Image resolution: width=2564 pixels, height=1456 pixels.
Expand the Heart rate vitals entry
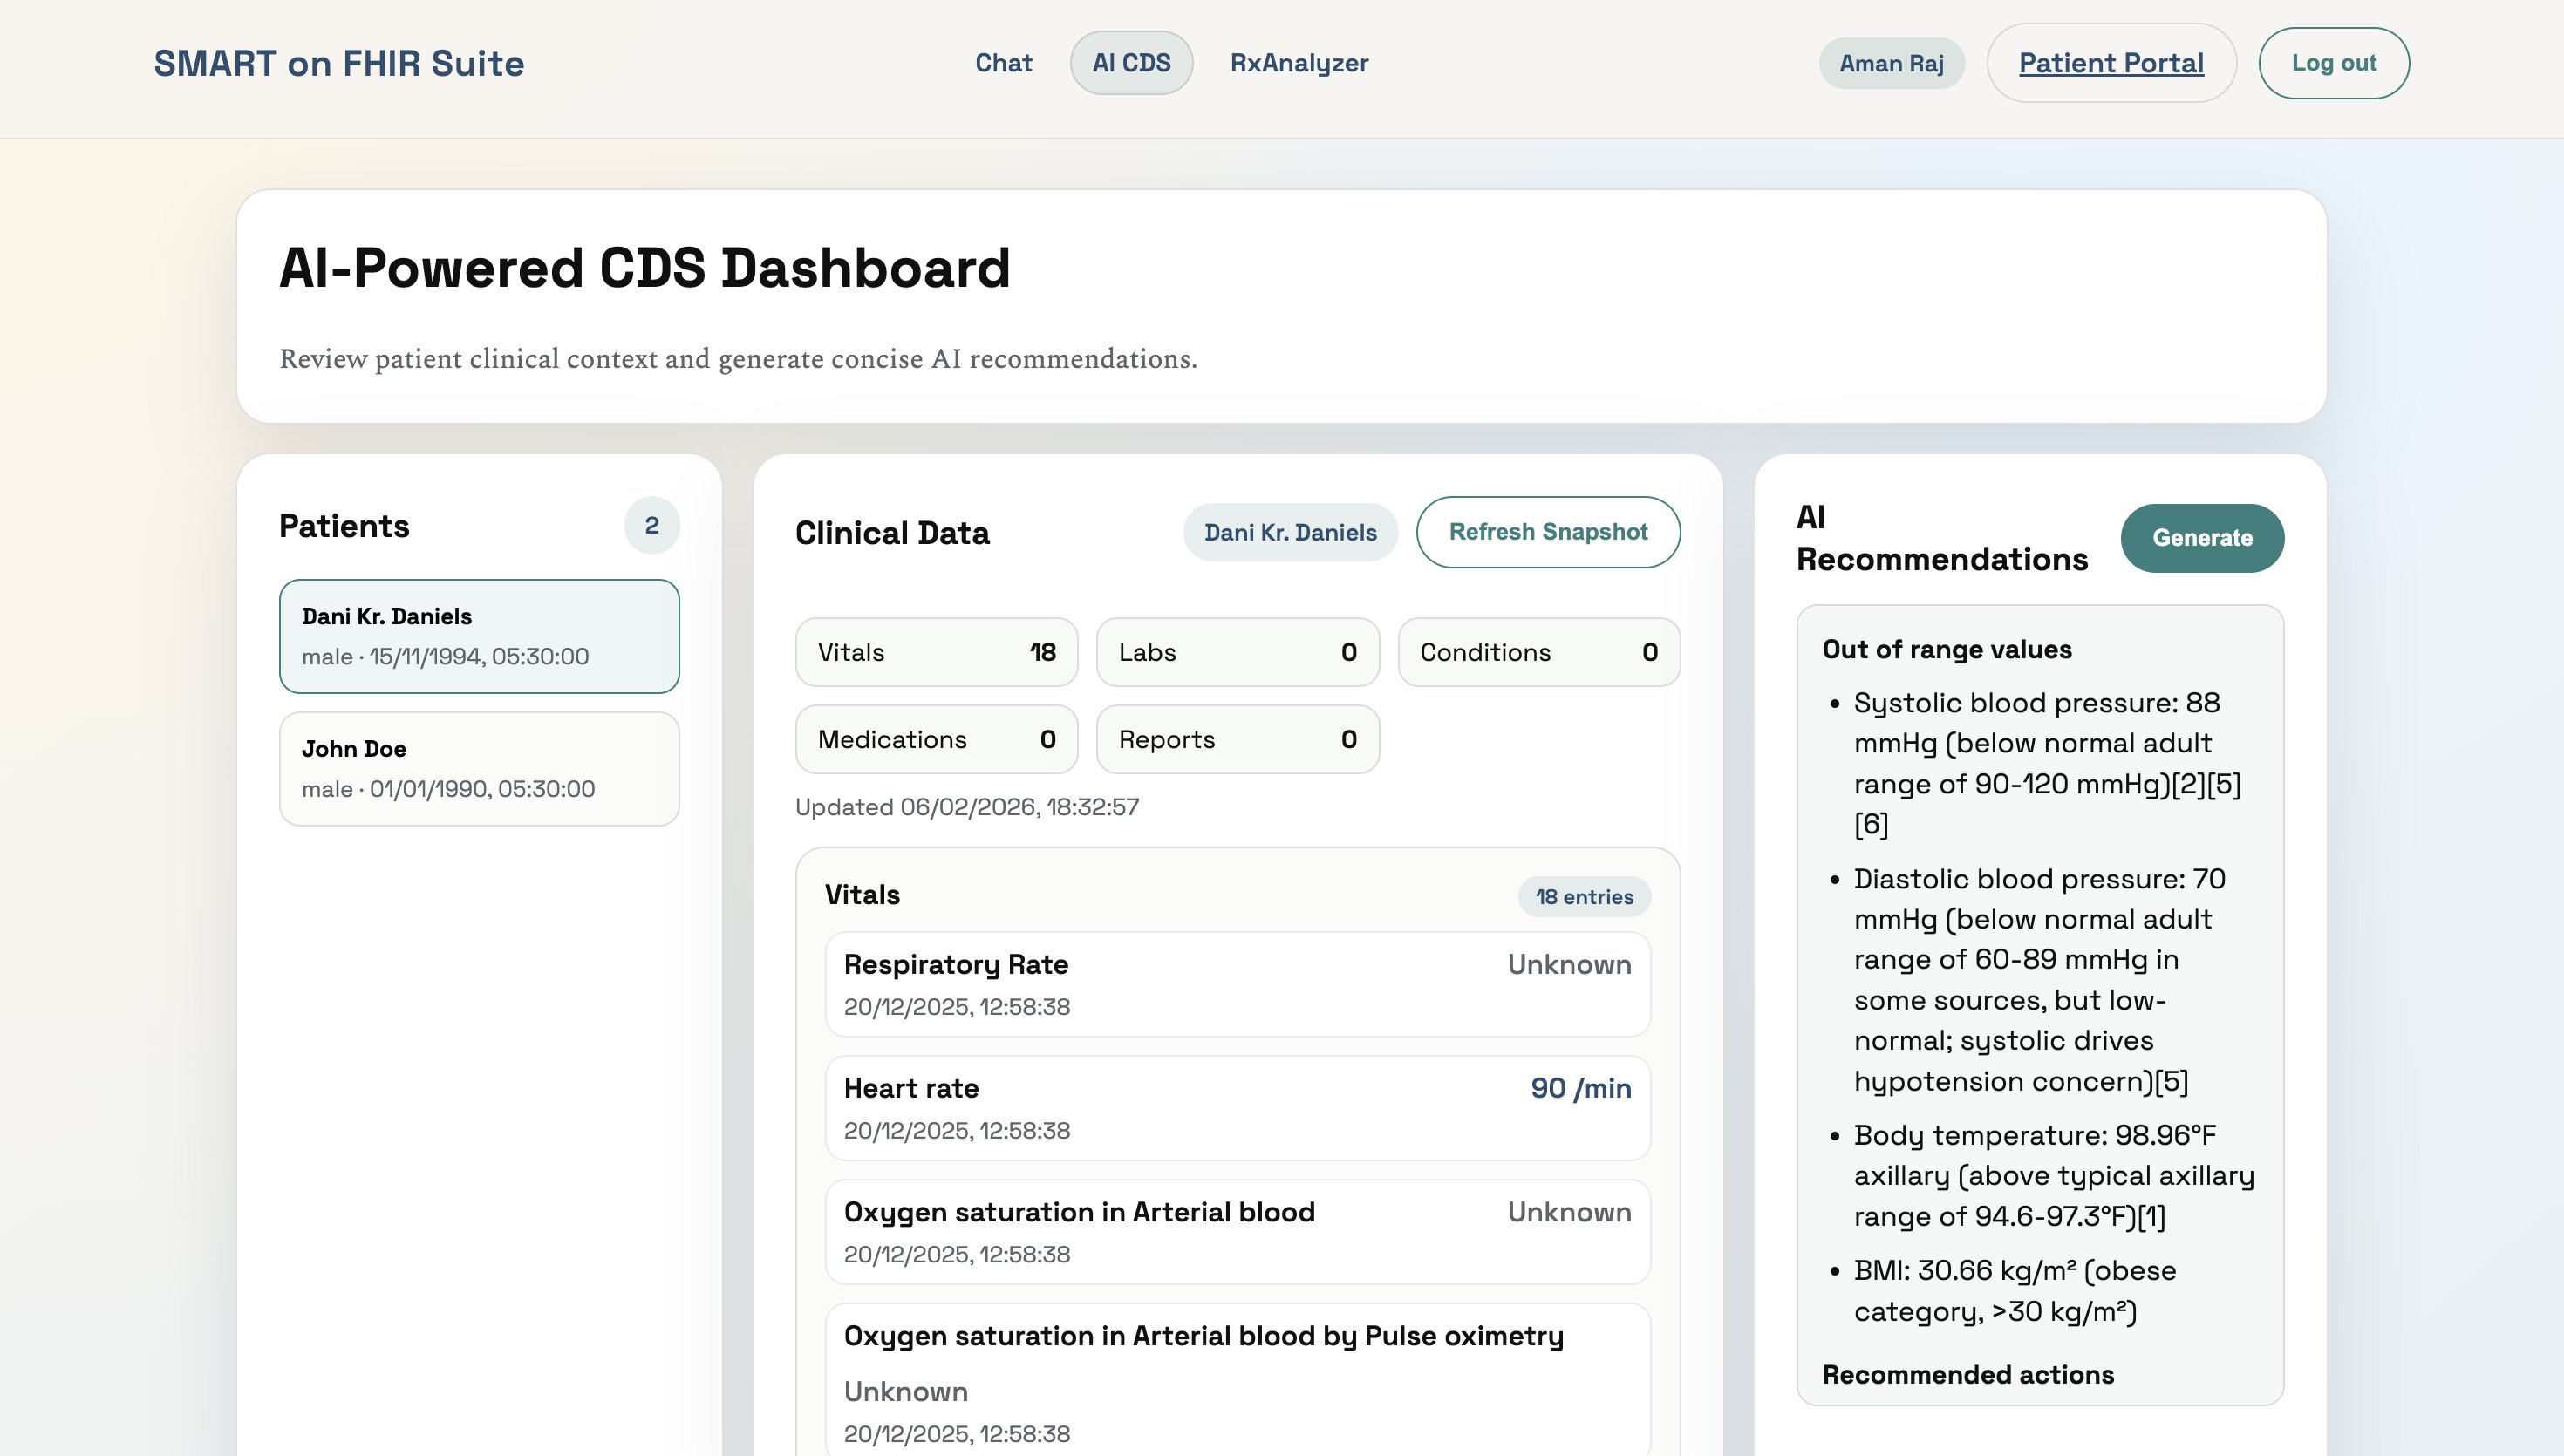1237,1107
